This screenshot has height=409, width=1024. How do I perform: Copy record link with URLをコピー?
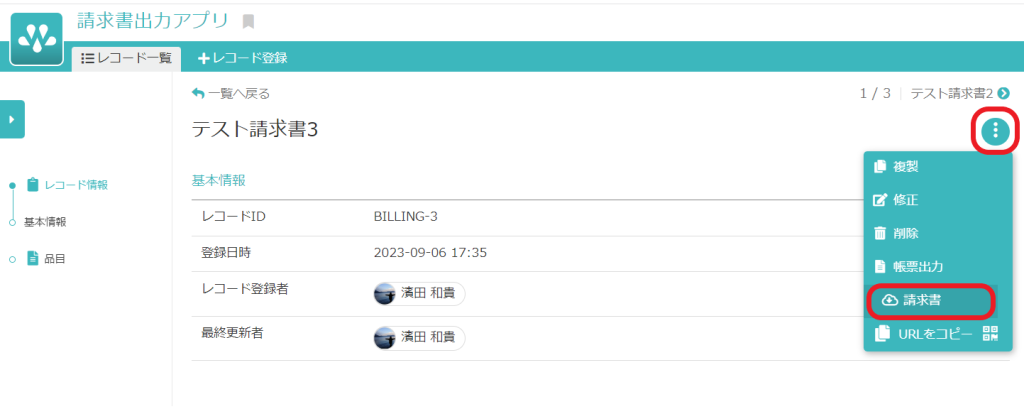point(923,335)
